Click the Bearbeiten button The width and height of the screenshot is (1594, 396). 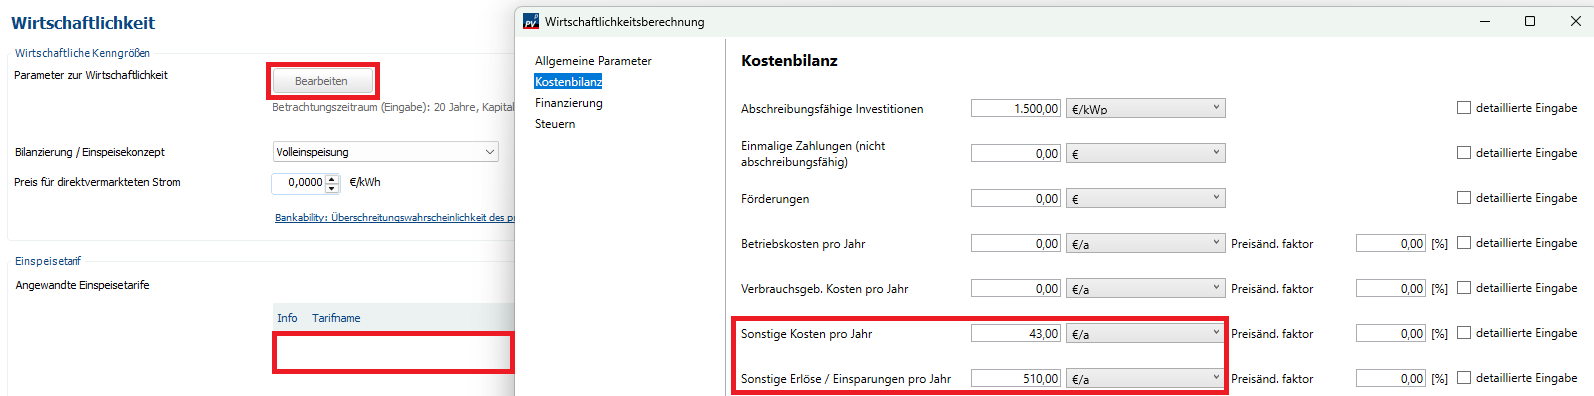pos(322,81)
